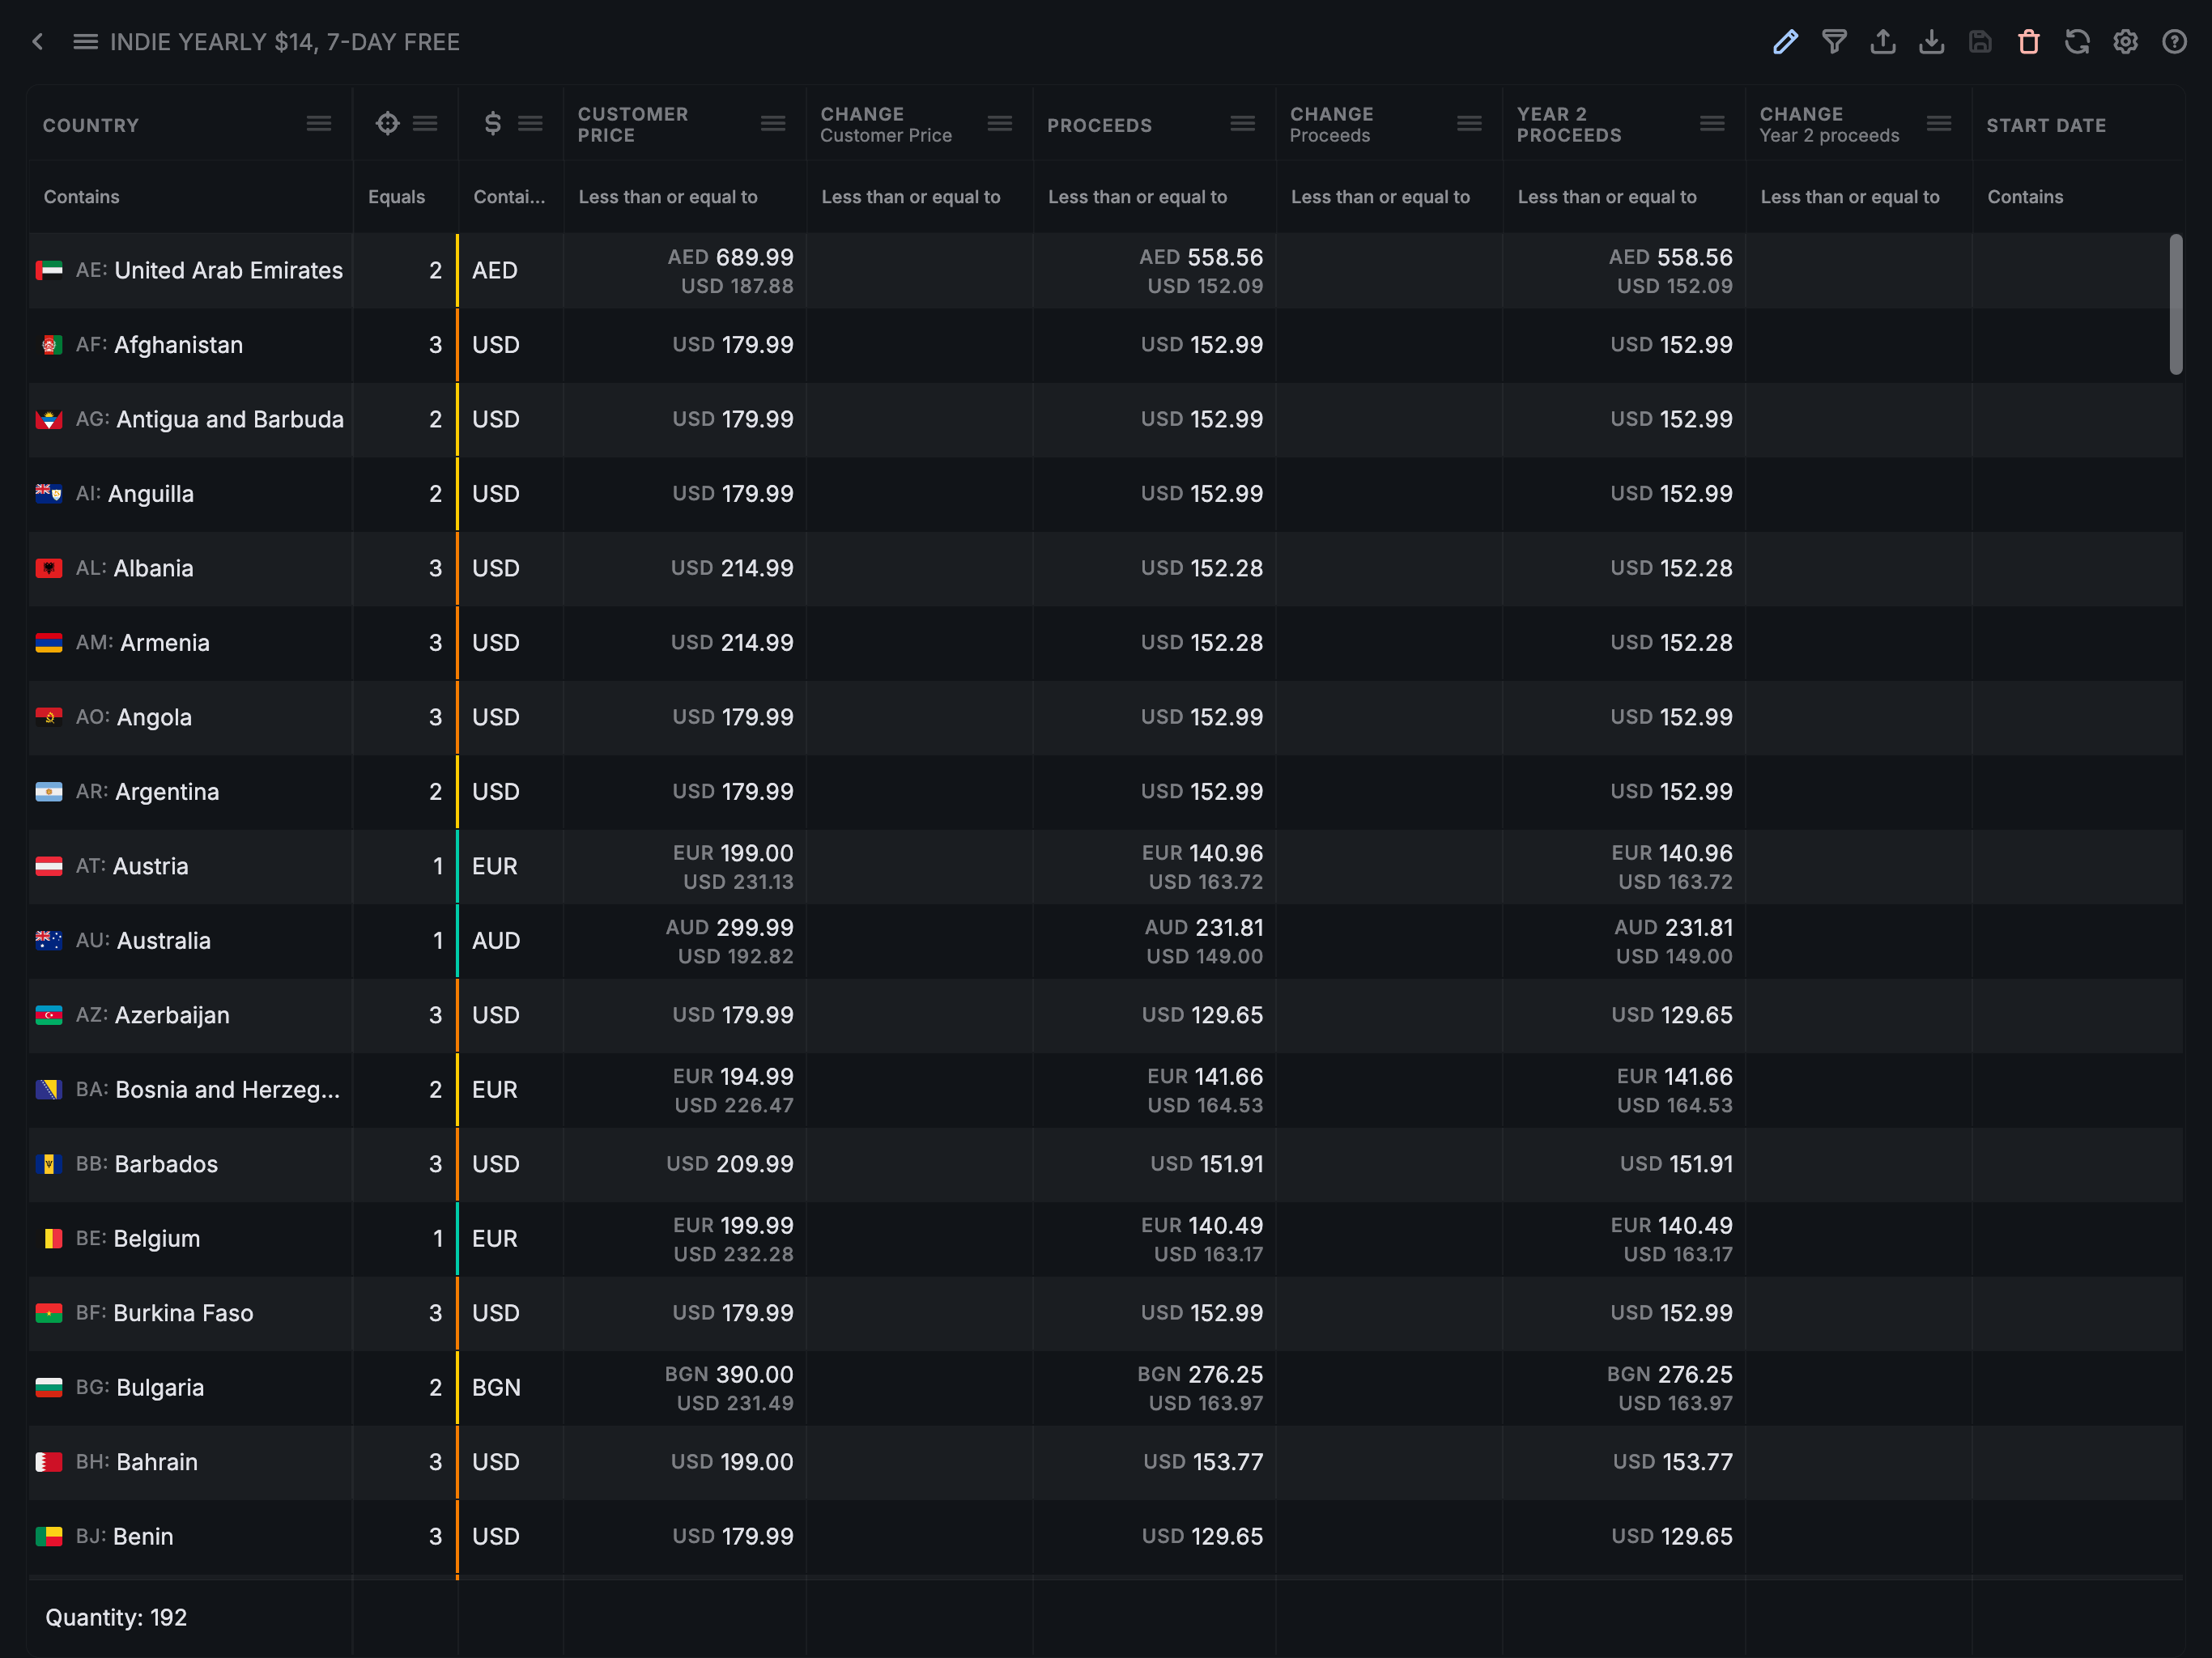Click the refresh sync icon
Screen dimensions: 2212x1658
[2077, 42]
